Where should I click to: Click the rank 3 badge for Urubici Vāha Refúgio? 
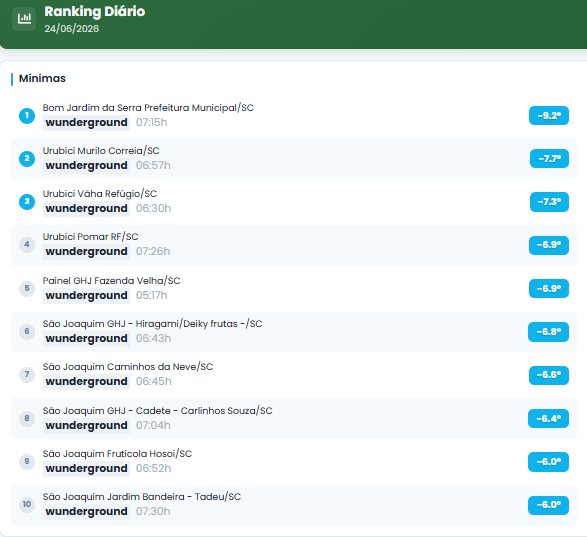tap(27, 201)
